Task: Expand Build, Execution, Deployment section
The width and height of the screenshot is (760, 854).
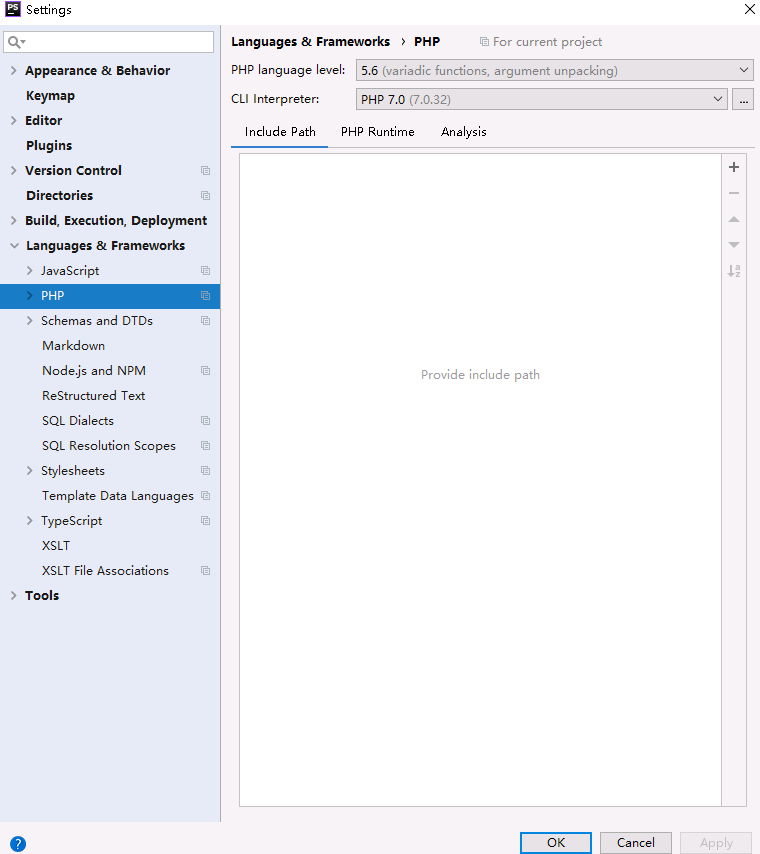Action: click(14, 221)
